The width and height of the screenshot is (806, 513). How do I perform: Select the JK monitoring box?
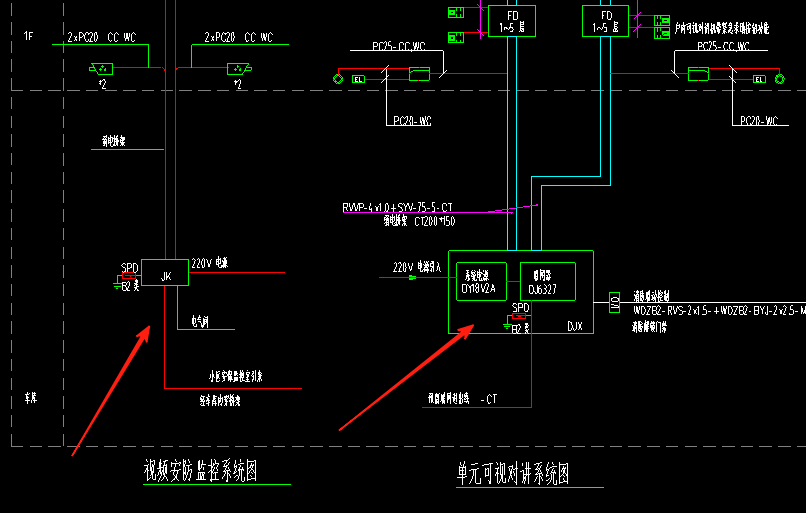coord(165,272)
